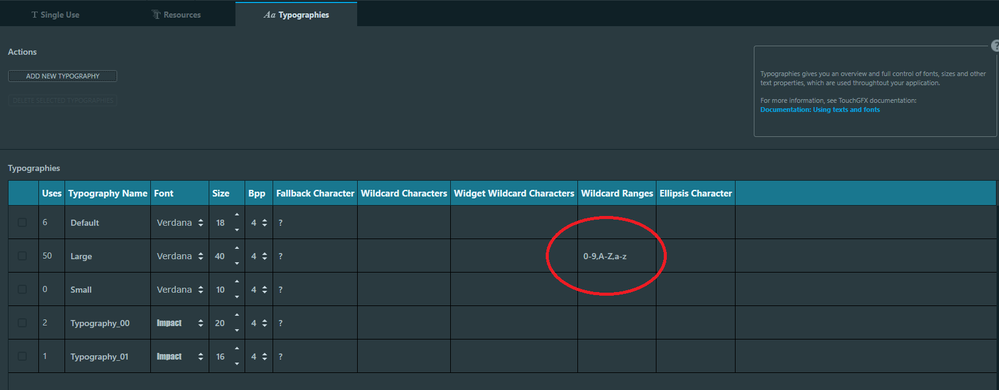Click the Uses column header
999x390 pixels.
pyautogui.click(x=52, y=193)
